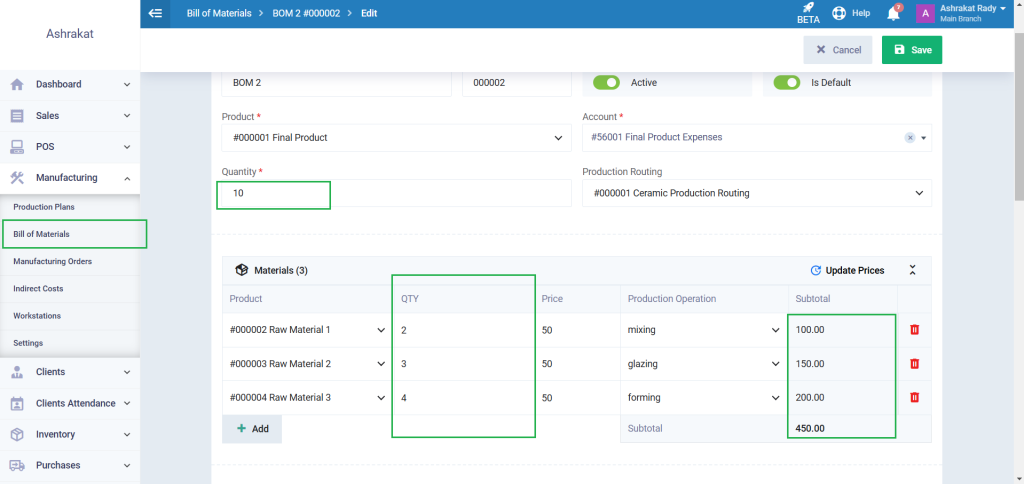Image resolution: width=1024 pixels, height=484 pixels.
Task: Open Workstations in the sidebar
Action: tap(37, 316)
